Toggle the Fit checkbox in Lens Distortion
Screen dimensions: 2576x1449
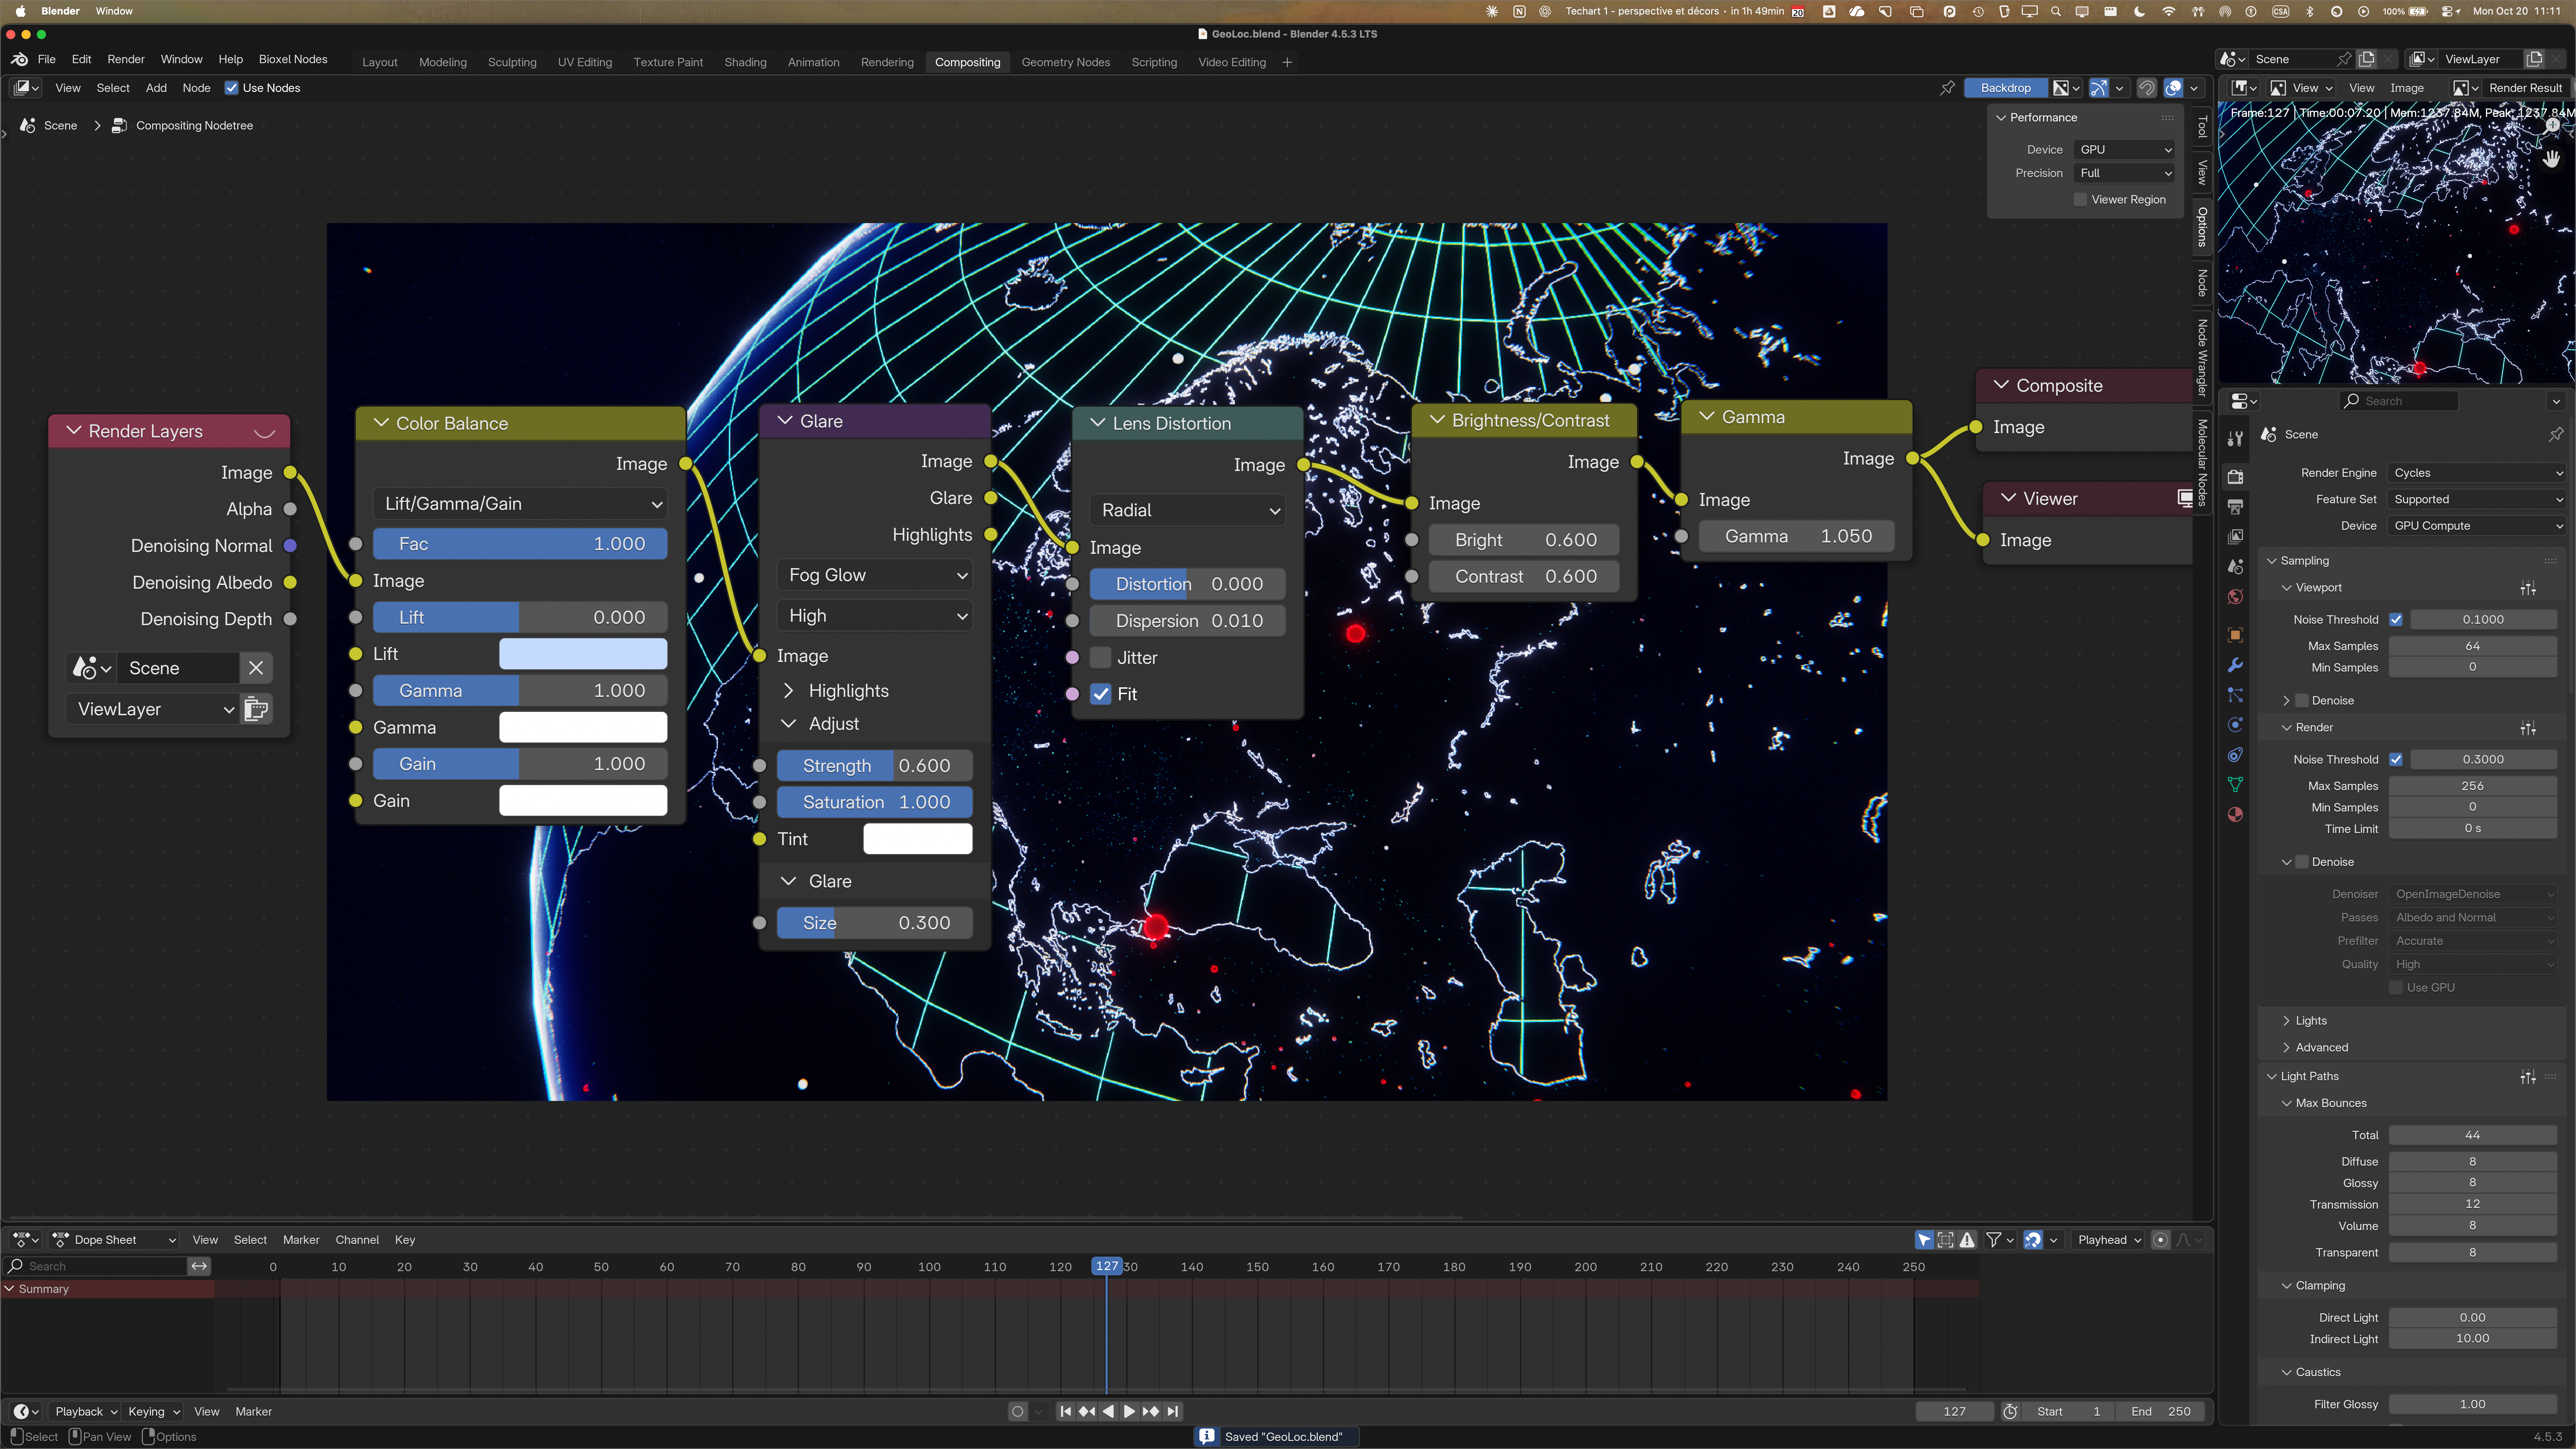click(1101, 694)
